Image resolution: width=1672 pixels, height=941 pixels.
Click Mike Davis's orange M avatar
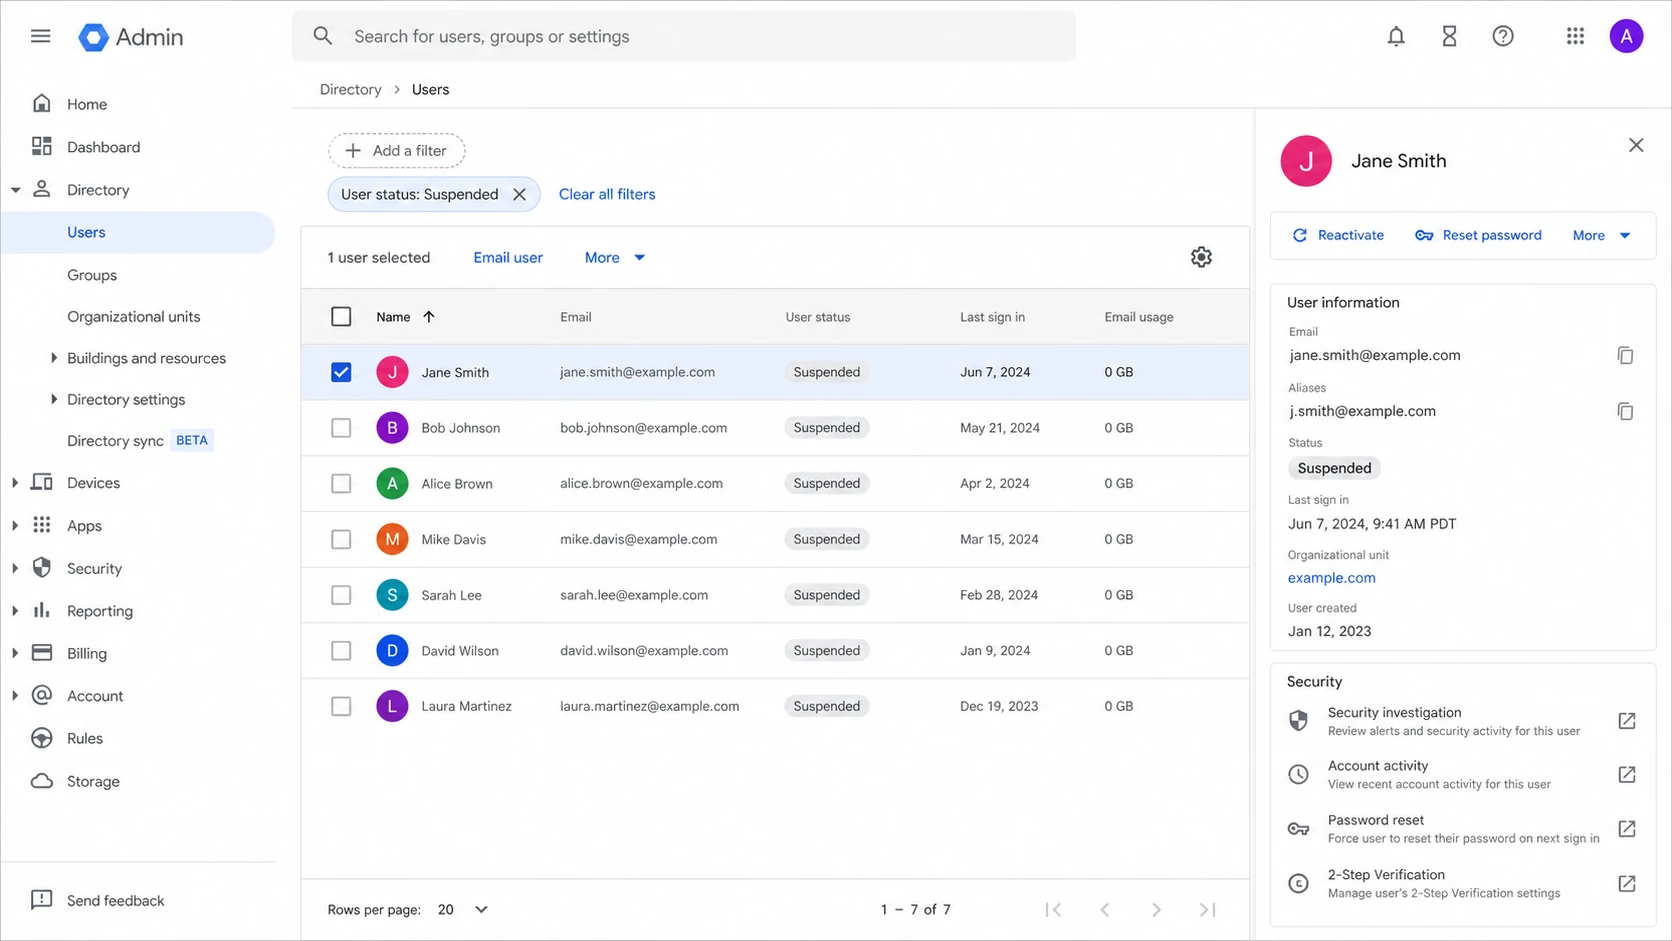pos(392,539)
